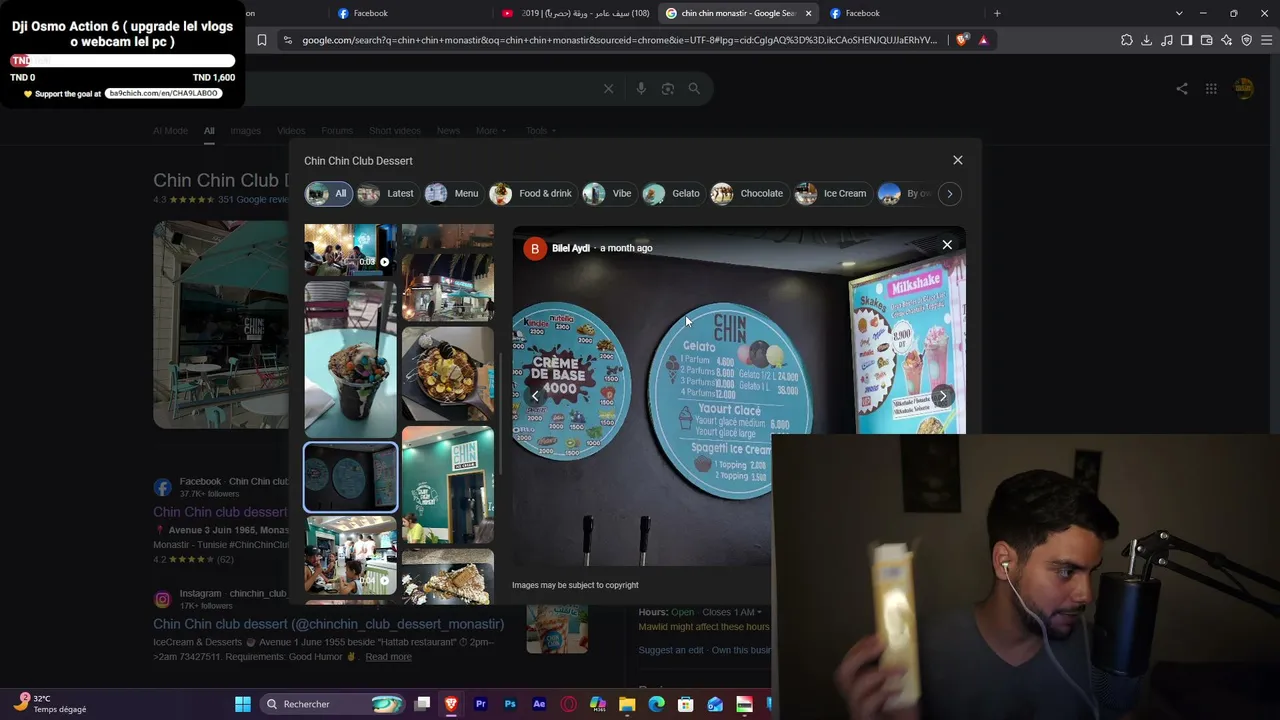Switch to Videos search tab

coord(291,131)
